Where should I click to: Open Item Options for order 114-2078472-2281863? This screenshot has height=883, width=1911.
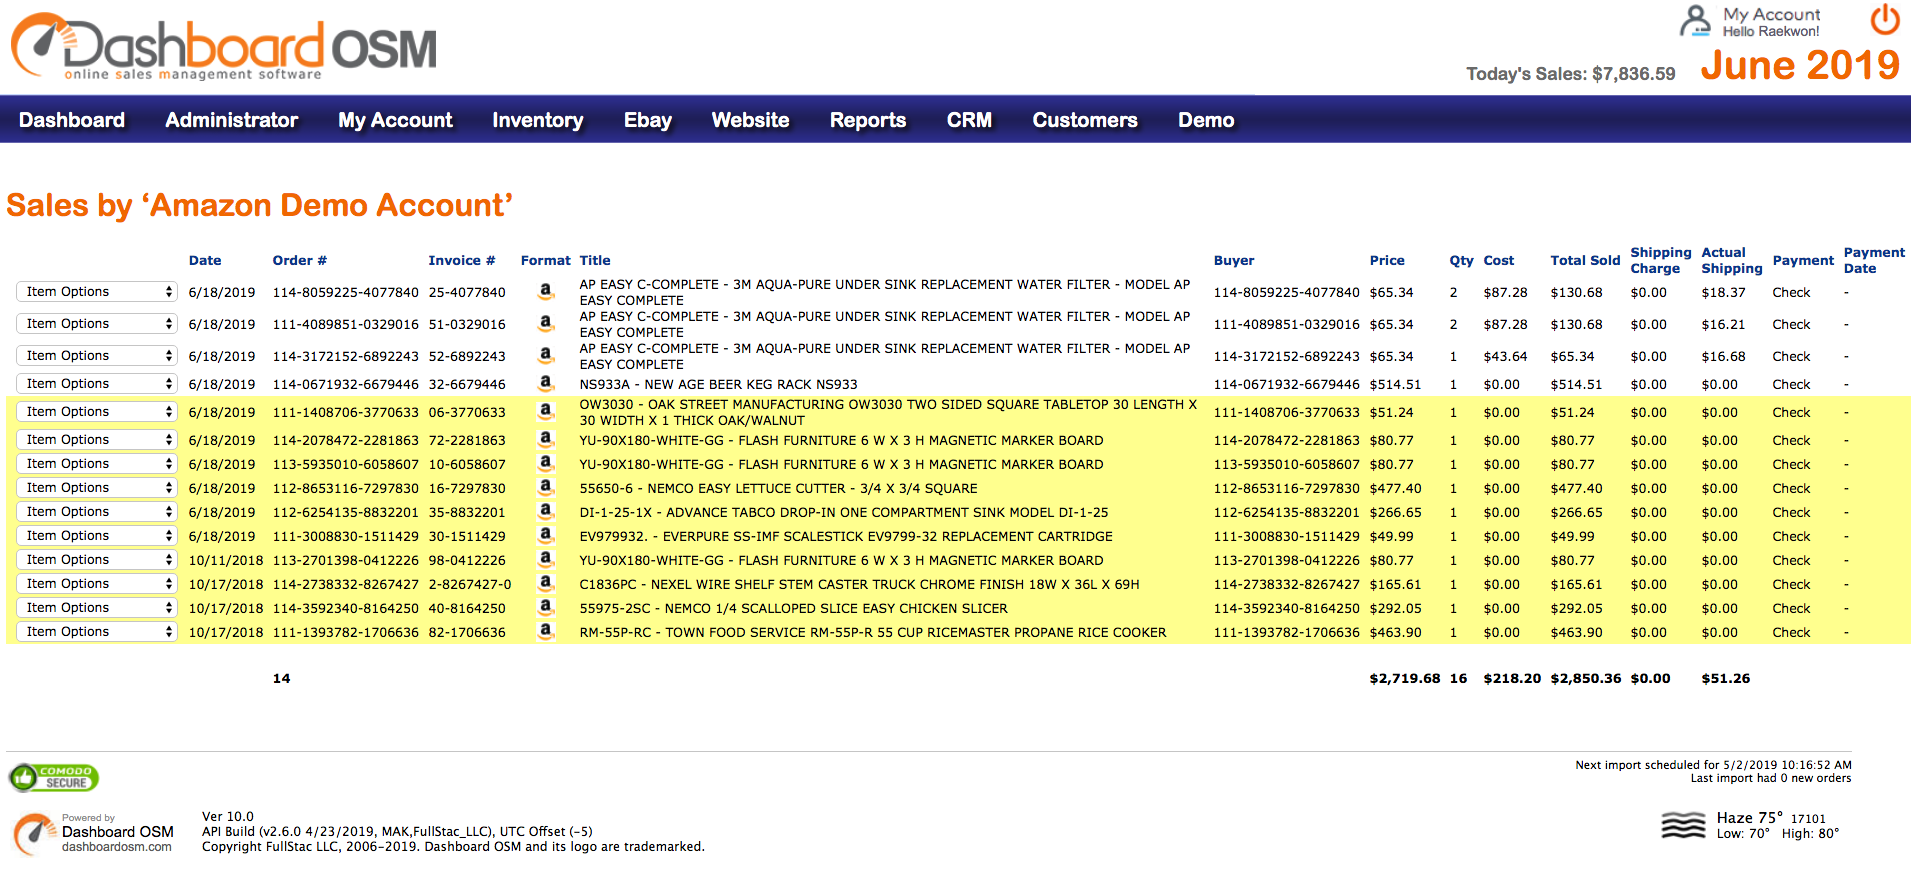[97, 440]
